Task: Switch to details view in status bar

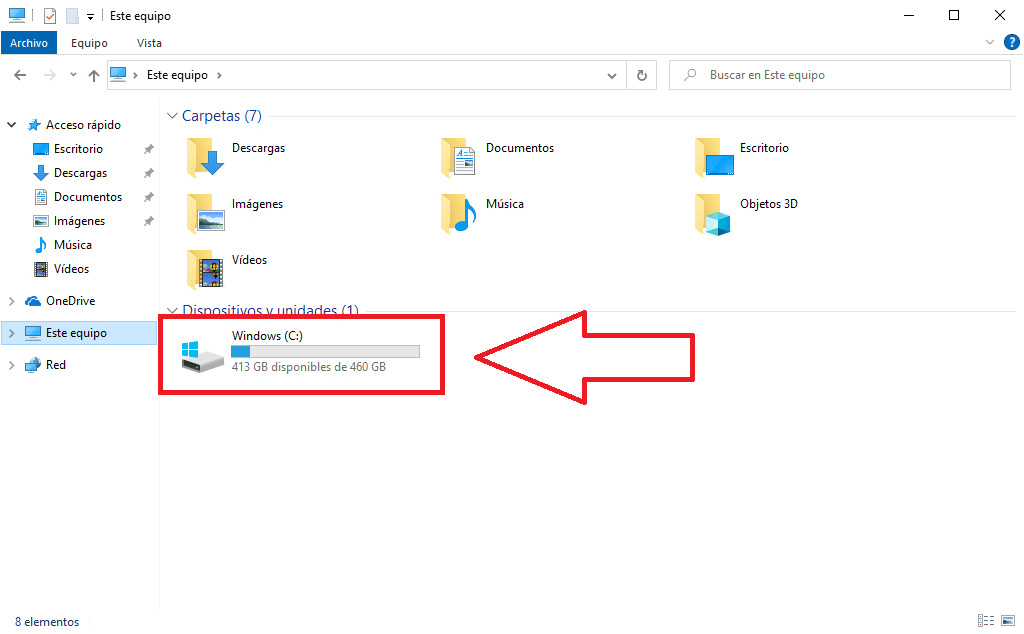Action: (986, 621)
